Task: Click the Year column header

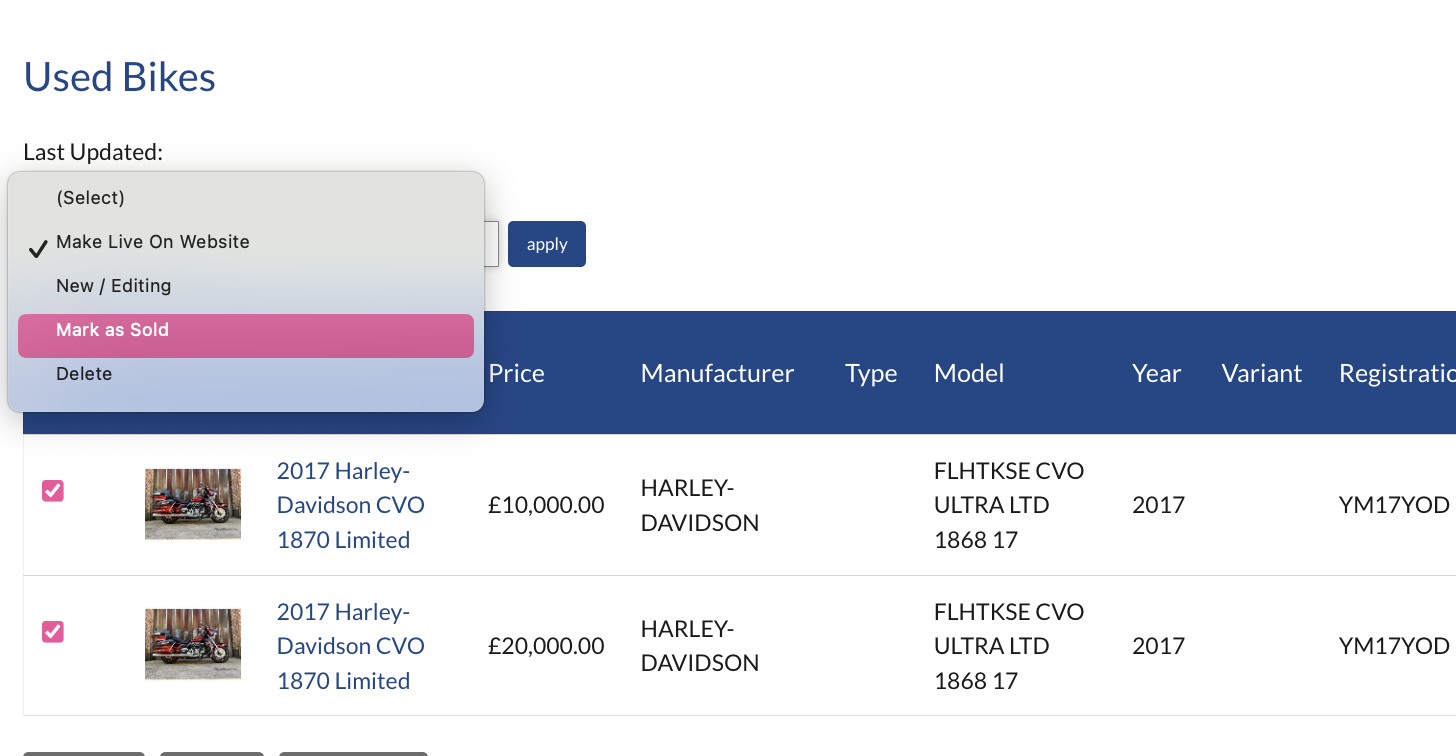Action: [x=1157, y=374]
